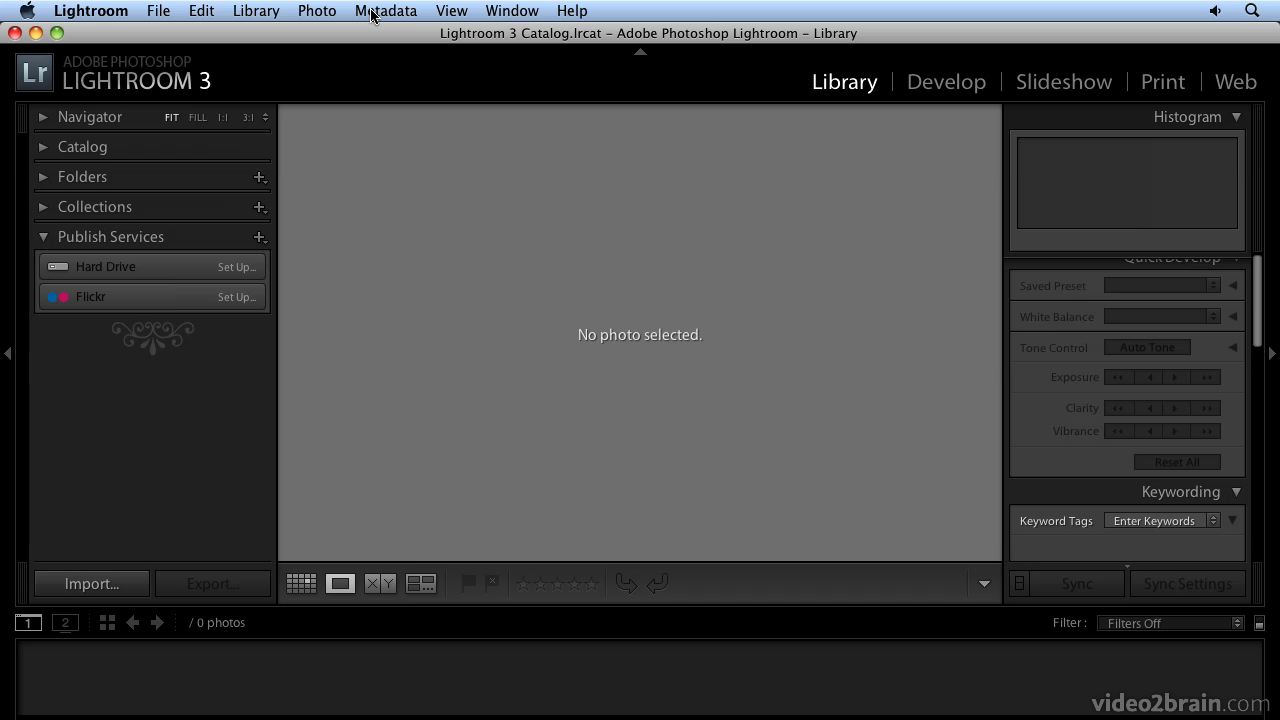Collapse the Histogram panel
Image resolution: width=1280 pixels, height=720 pixels.
click(x=1236, y=117)
